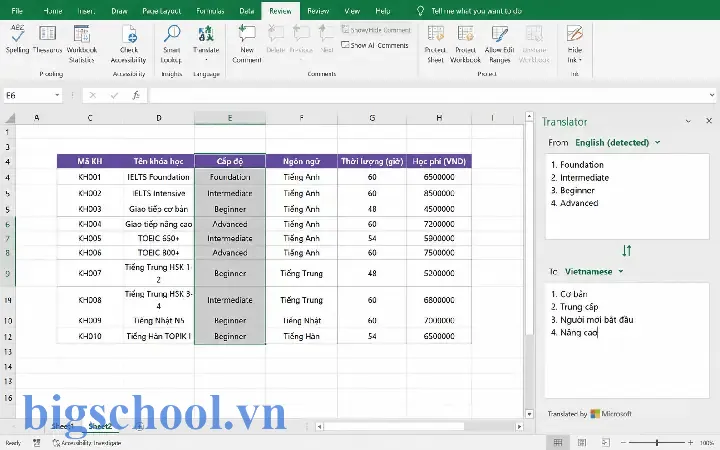
Task: Switch to Page Layout view in status bar
Action: point(582,443)
